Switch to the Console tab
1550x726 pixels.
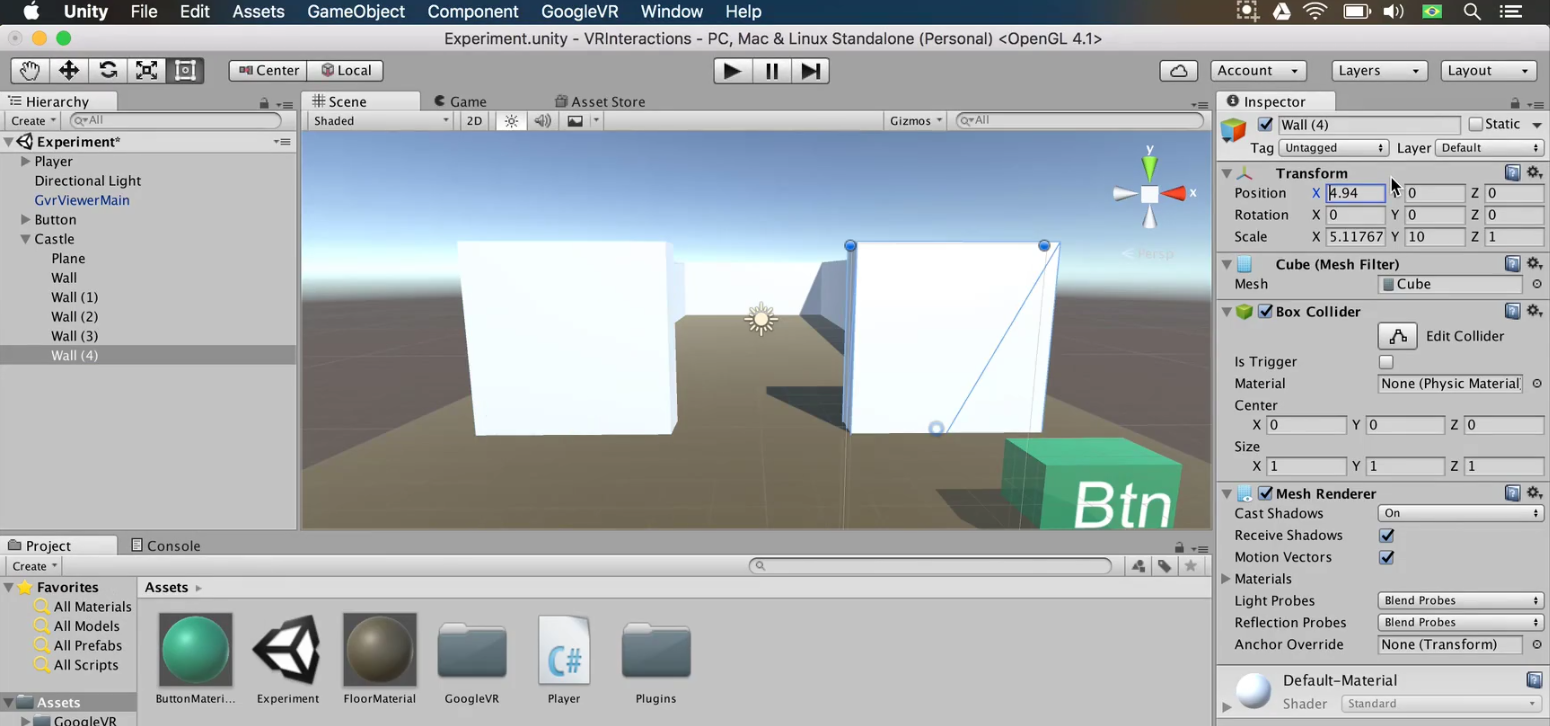click(165, 545)
